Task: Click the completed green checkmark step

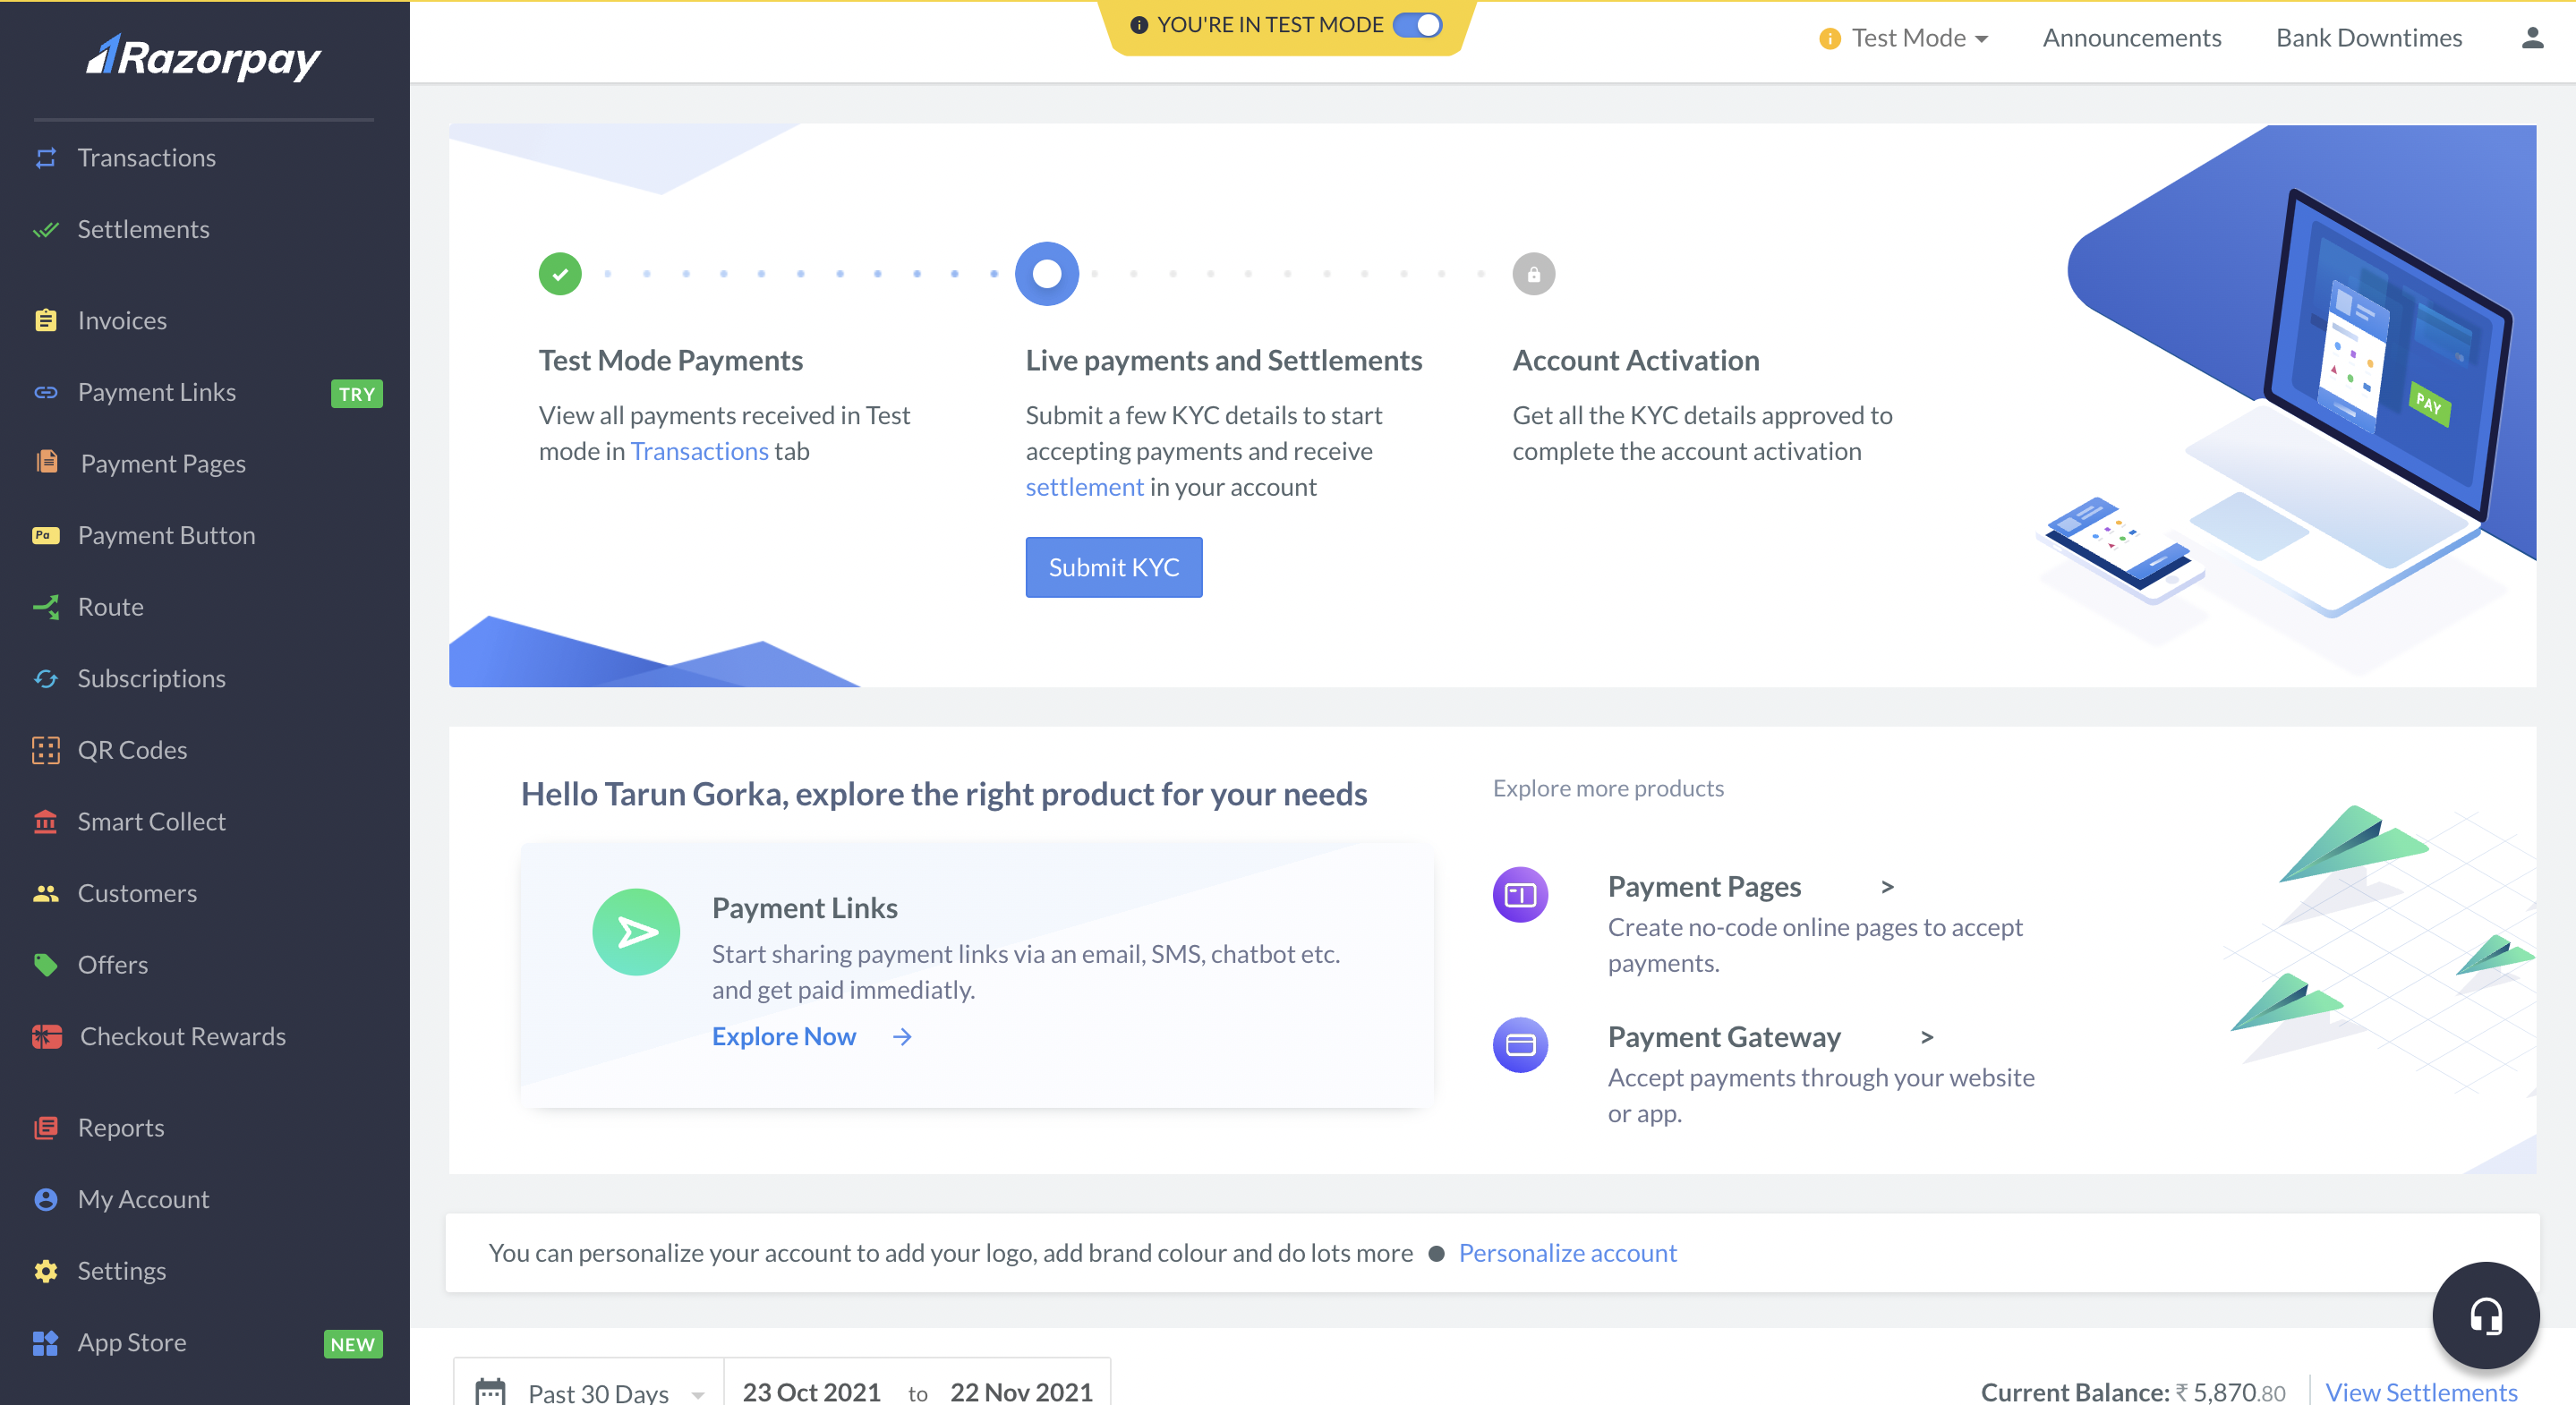Action: pyautogui.click(x=560, y=274)
